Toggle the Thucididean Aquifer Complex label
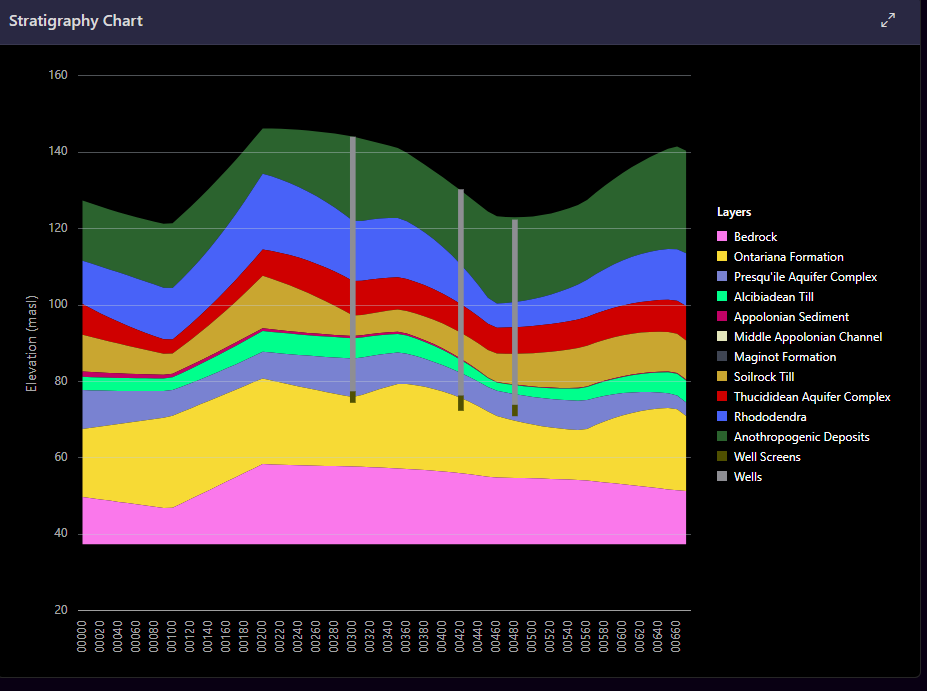The width and height of the screenshot is (927, 691). click(812, 397)
